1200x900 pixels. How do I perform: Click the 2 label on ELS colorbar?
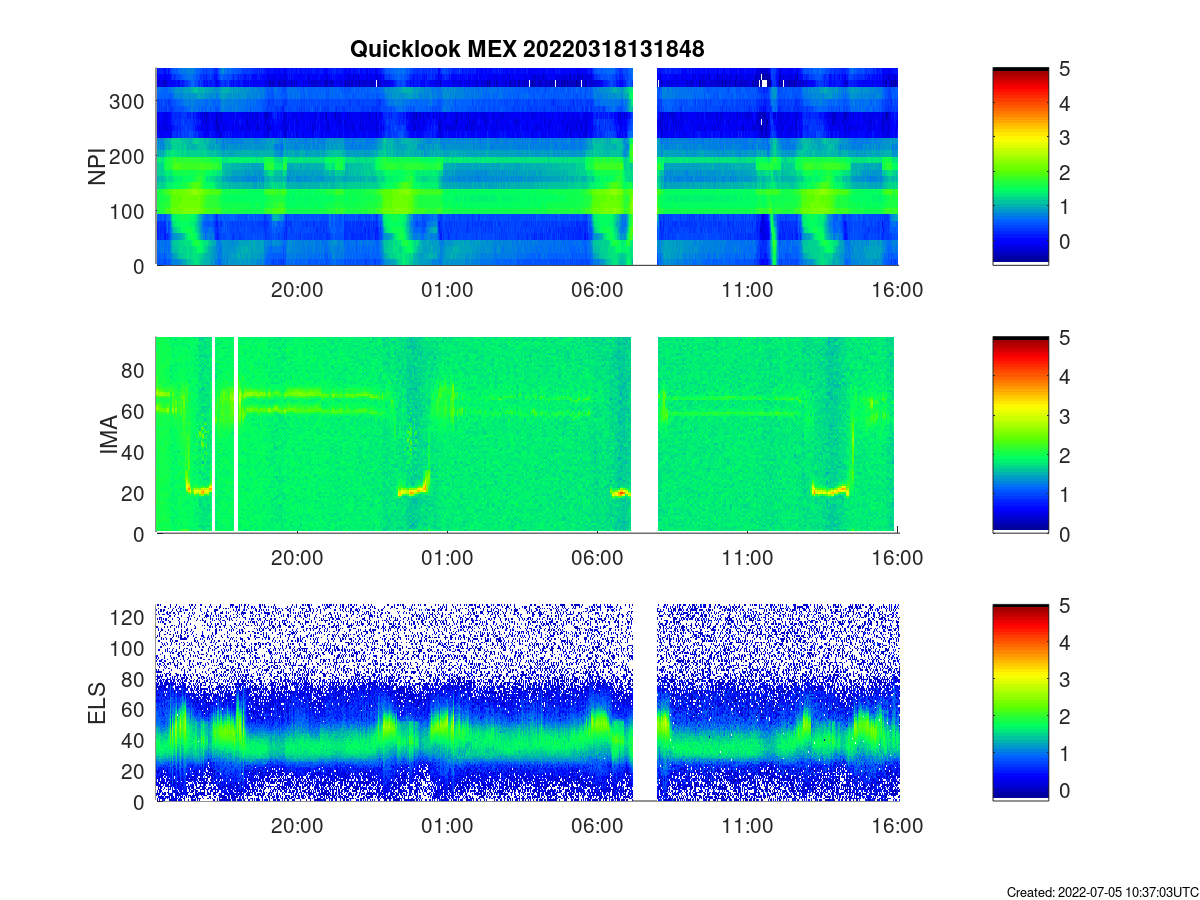pos(1065,717)
